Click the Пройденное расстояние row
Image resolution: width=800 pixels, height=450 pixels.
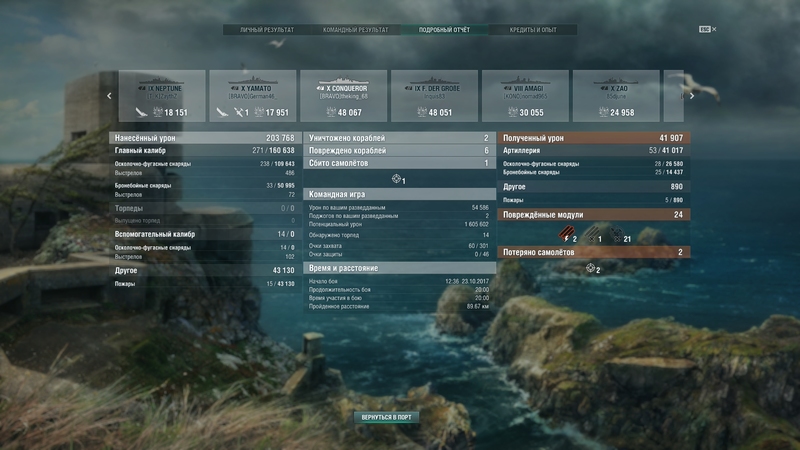(399, 307)
